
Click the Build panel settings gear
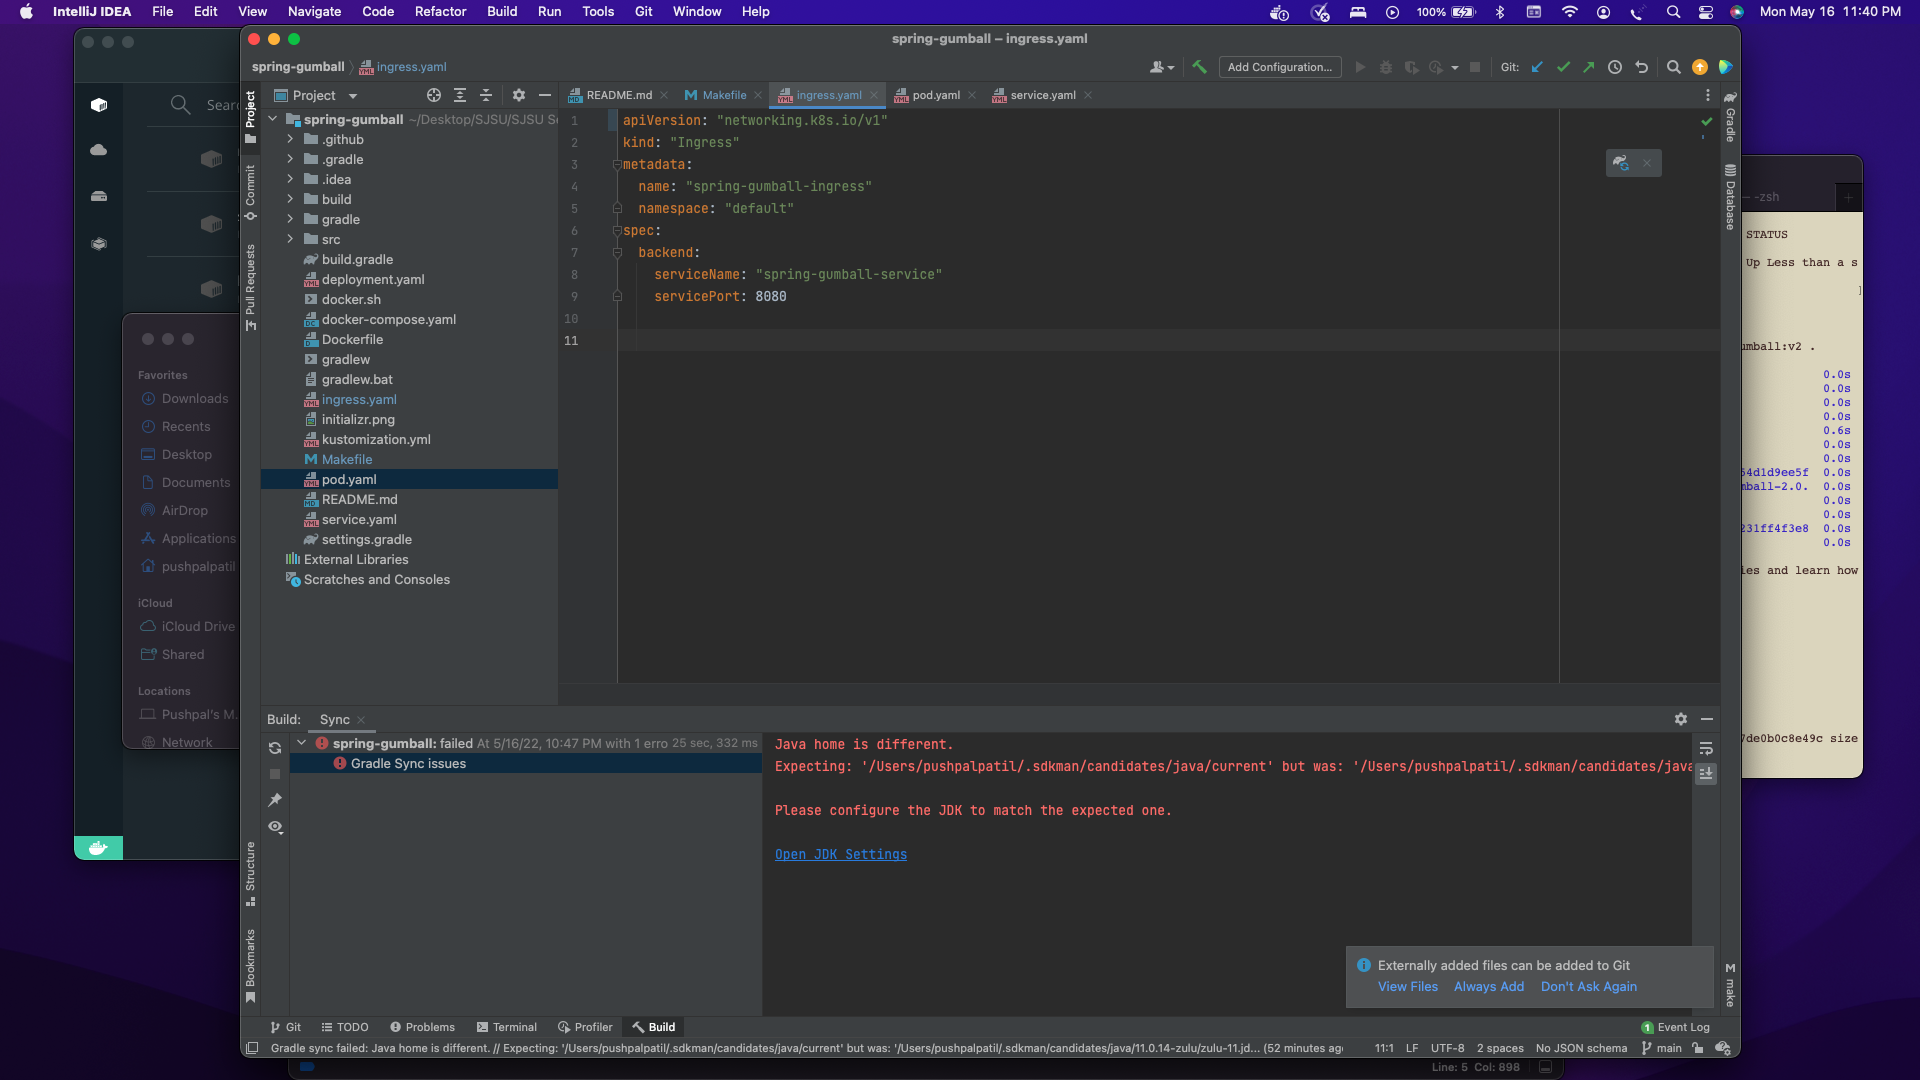tap(1681, 719)
